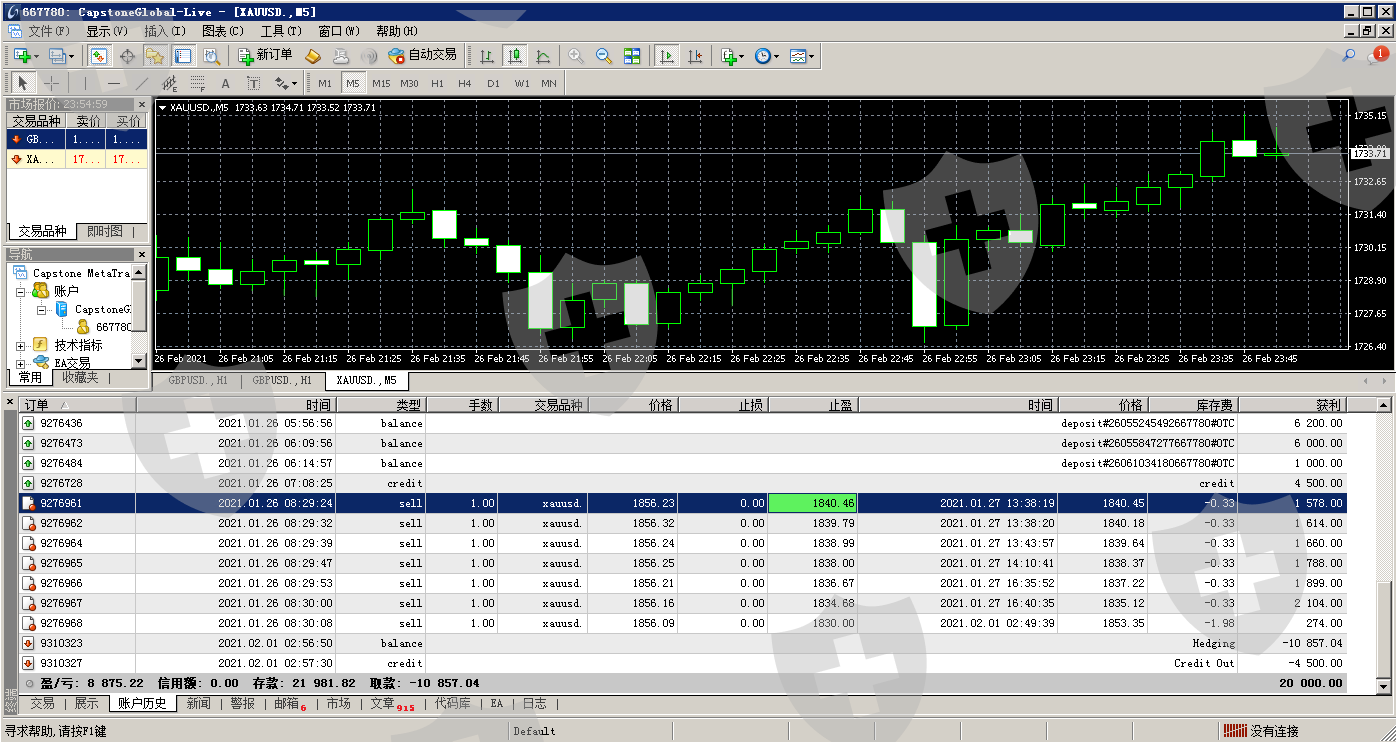Click the zoom out magnifier icon

[604, 56]
